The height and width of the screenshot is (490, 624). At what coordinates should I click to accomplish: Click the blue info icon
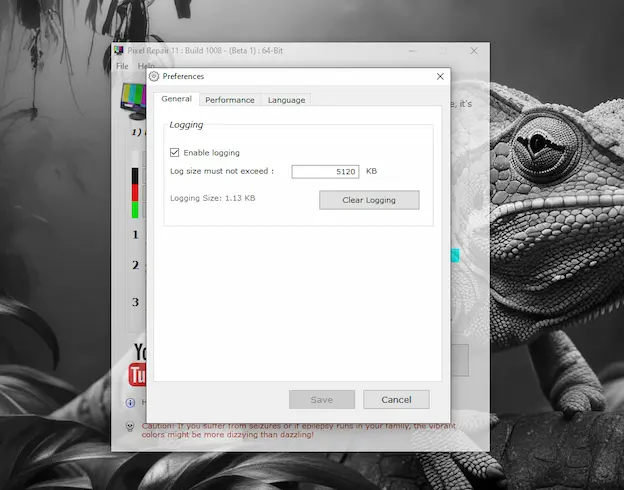point(130,403)
